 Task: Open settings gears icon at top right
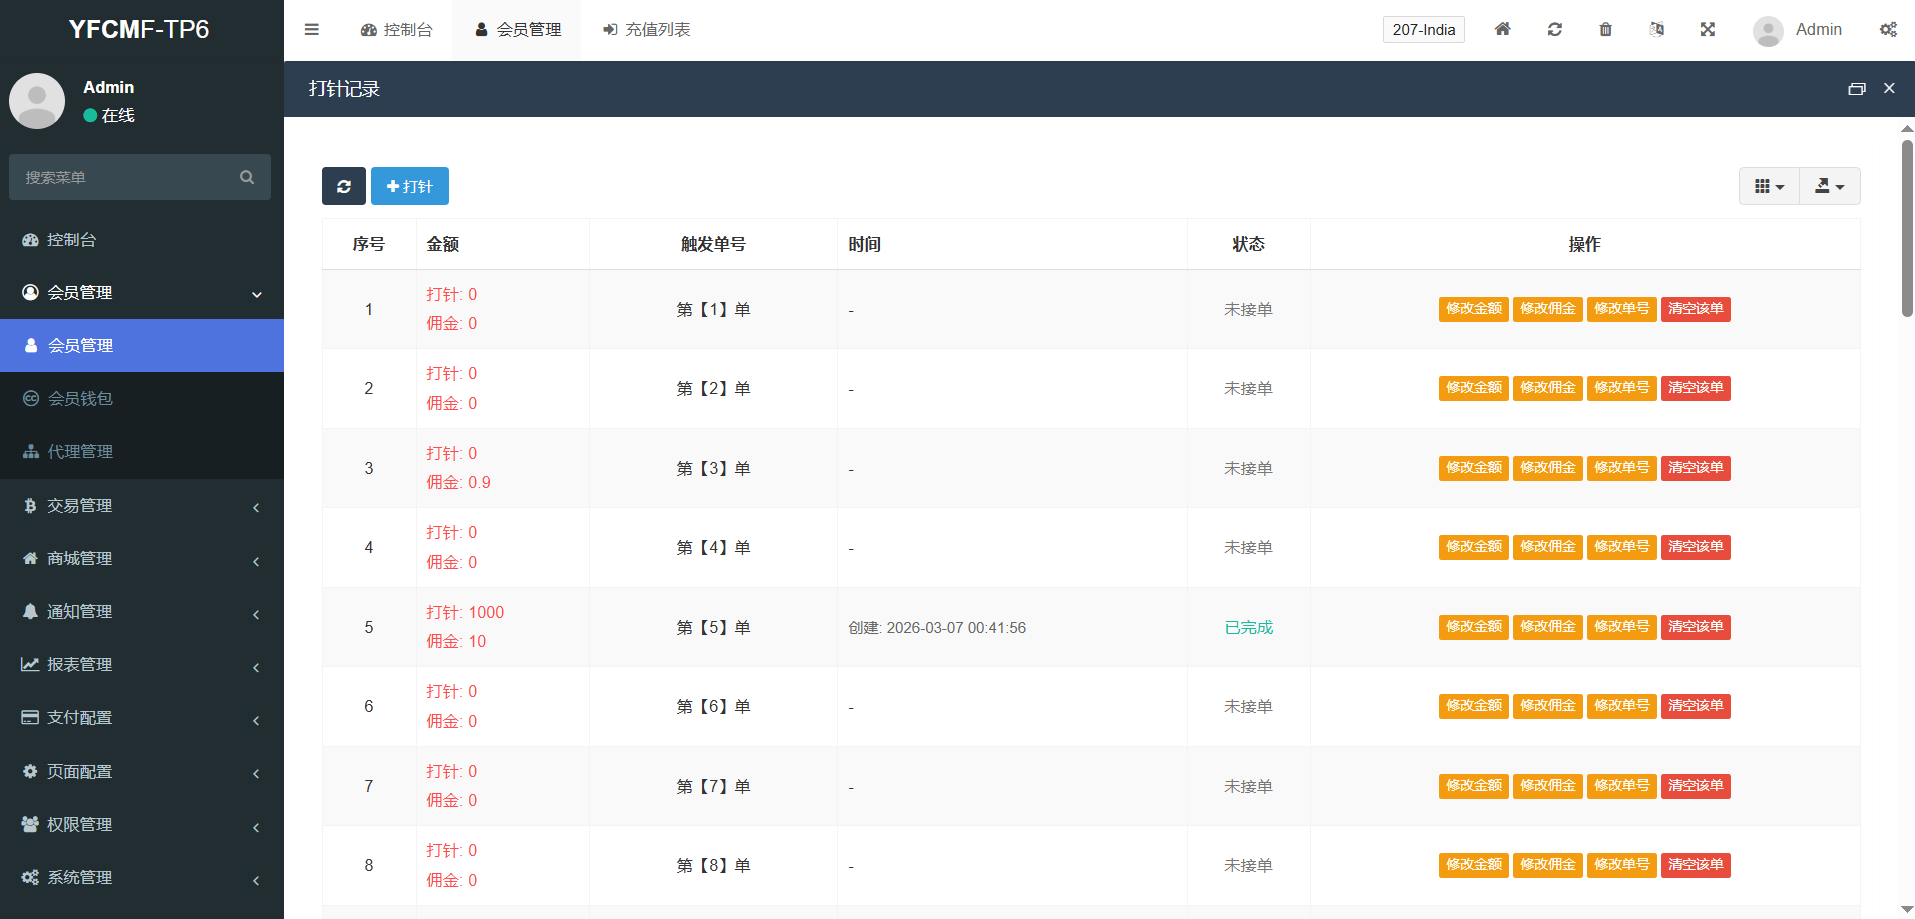pos(1888,30)
